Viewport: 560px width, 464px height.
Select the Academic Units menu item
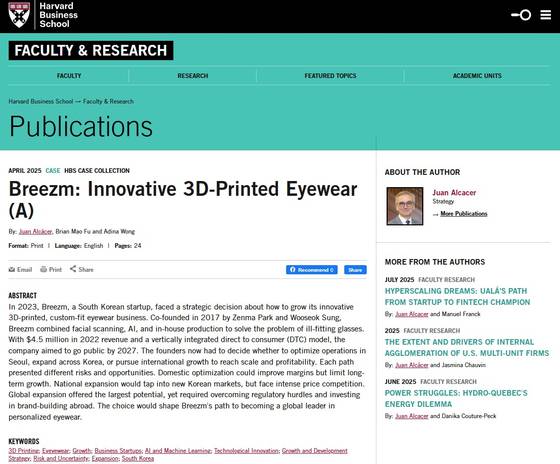tap(477, 76)
